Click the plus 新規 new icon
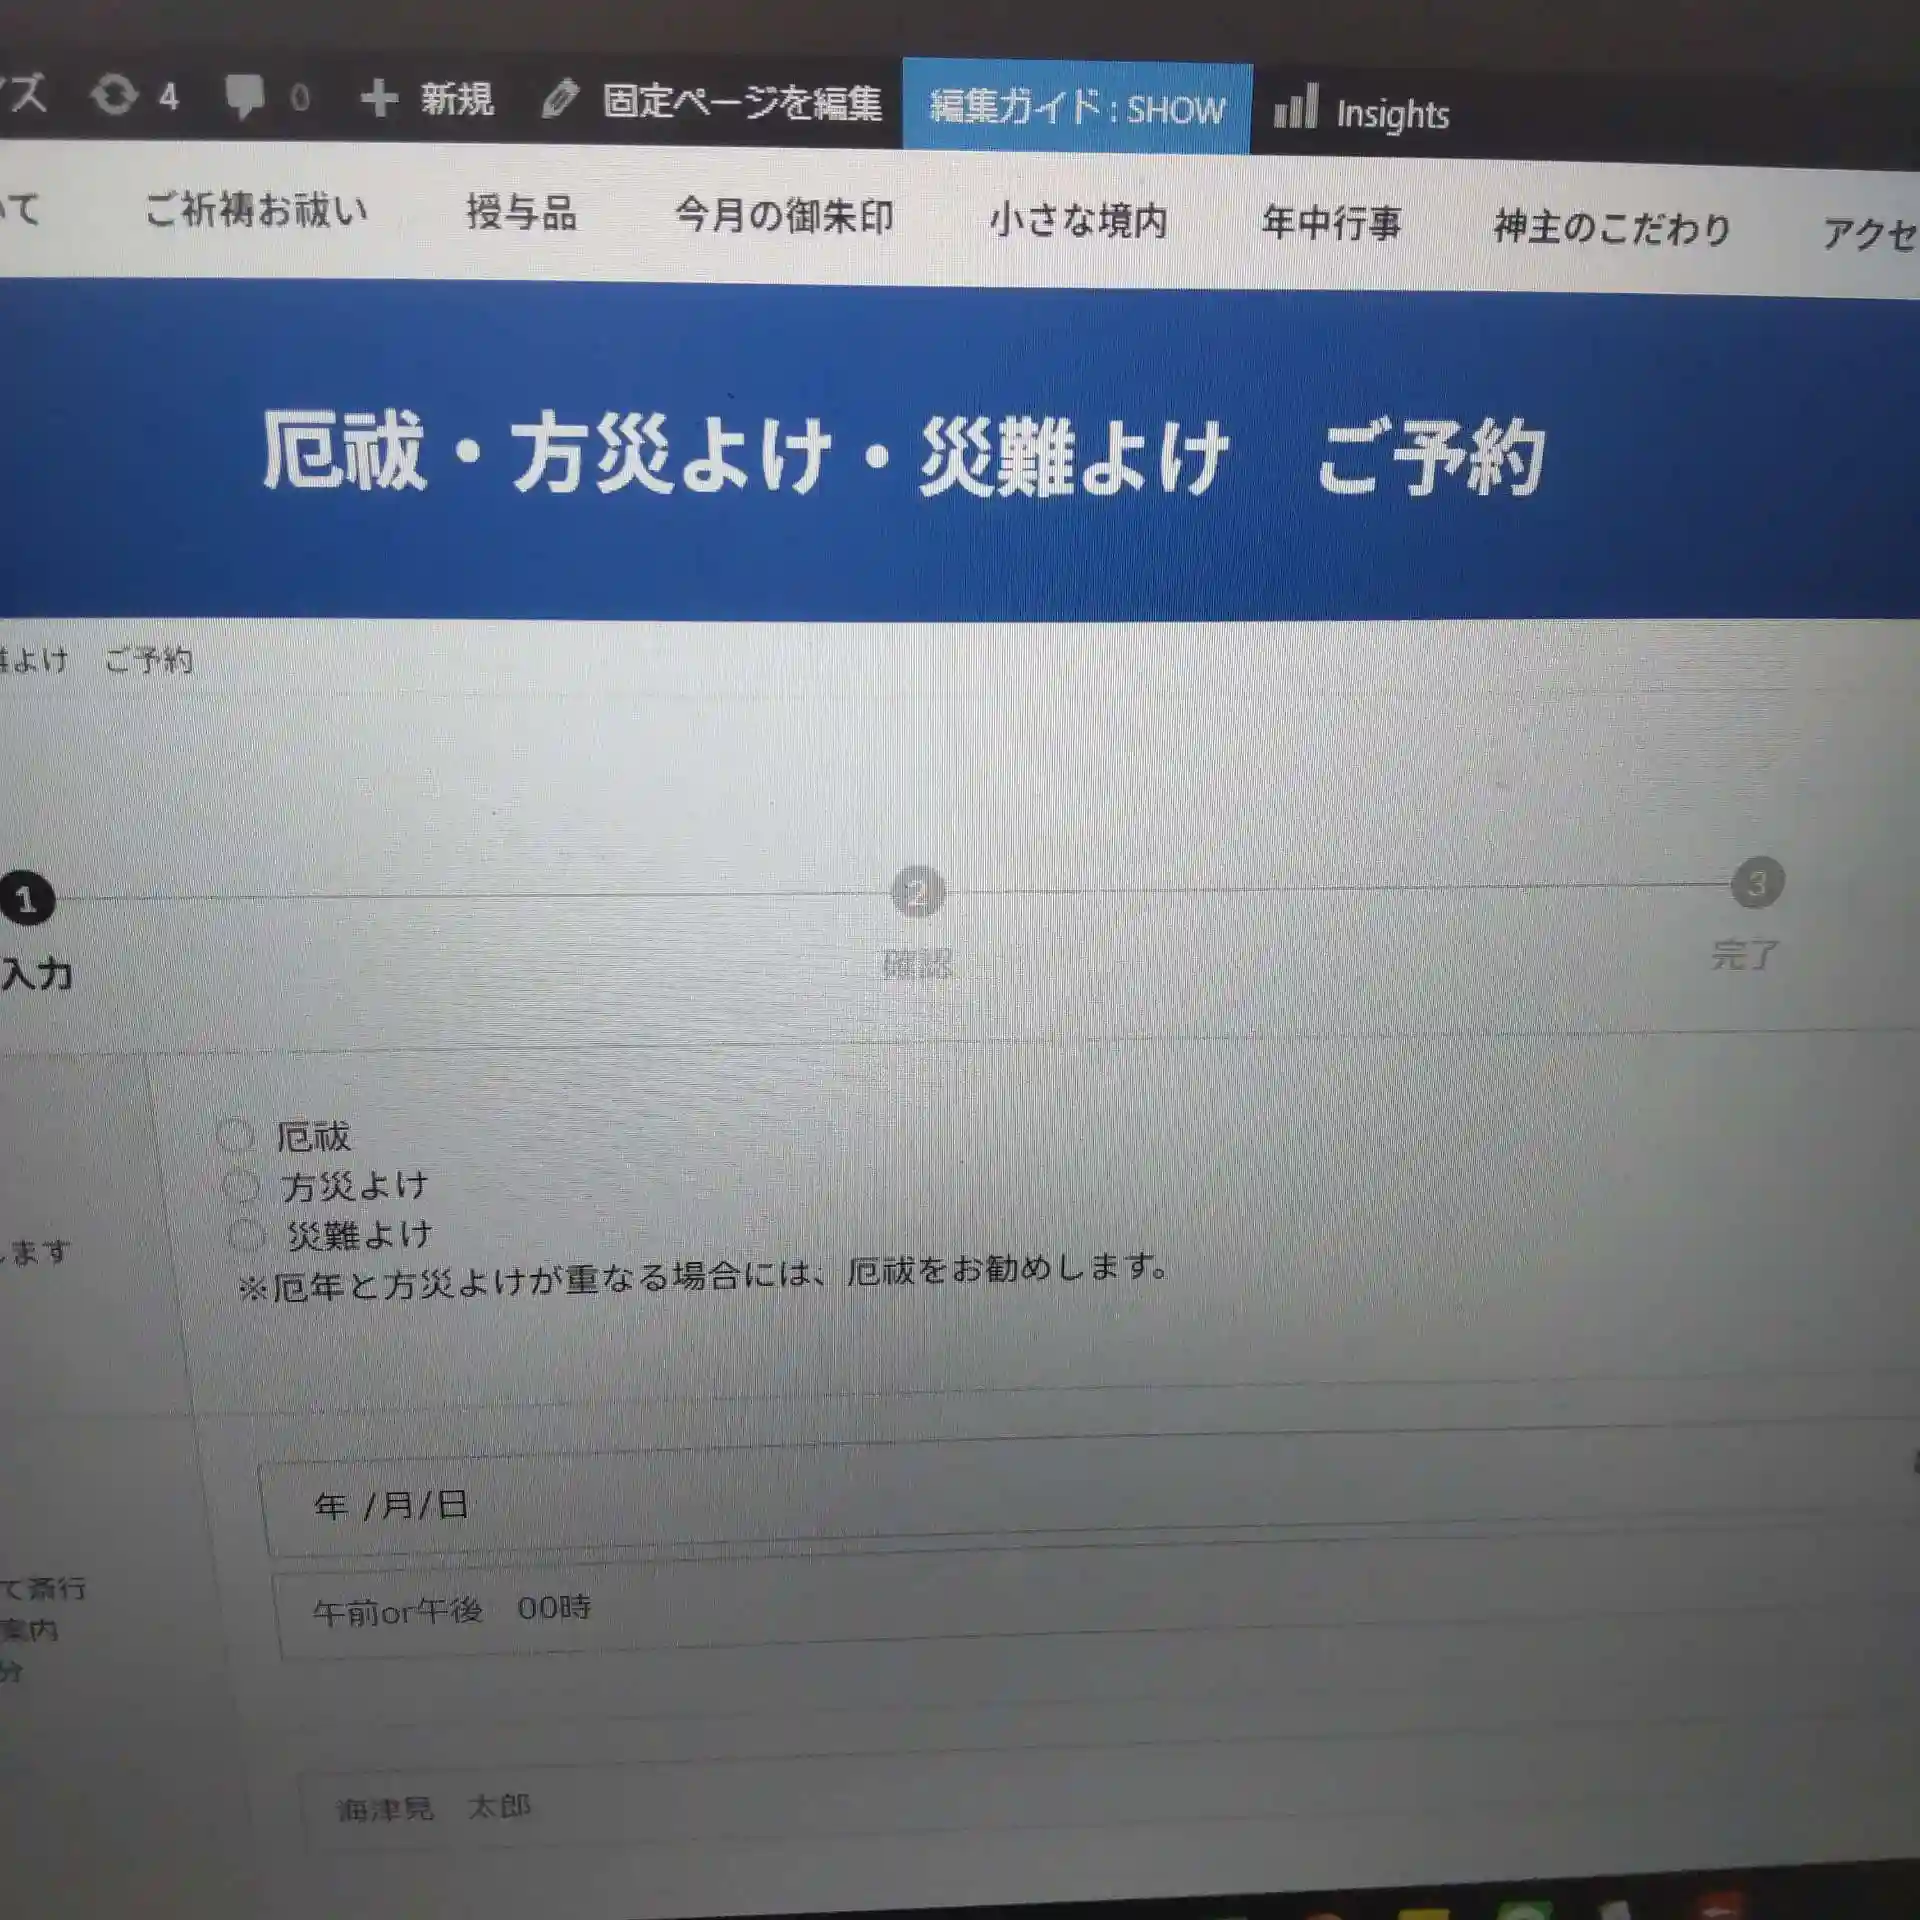The height and width of the screenshot is (1920, 1920). tap(379, 98)
